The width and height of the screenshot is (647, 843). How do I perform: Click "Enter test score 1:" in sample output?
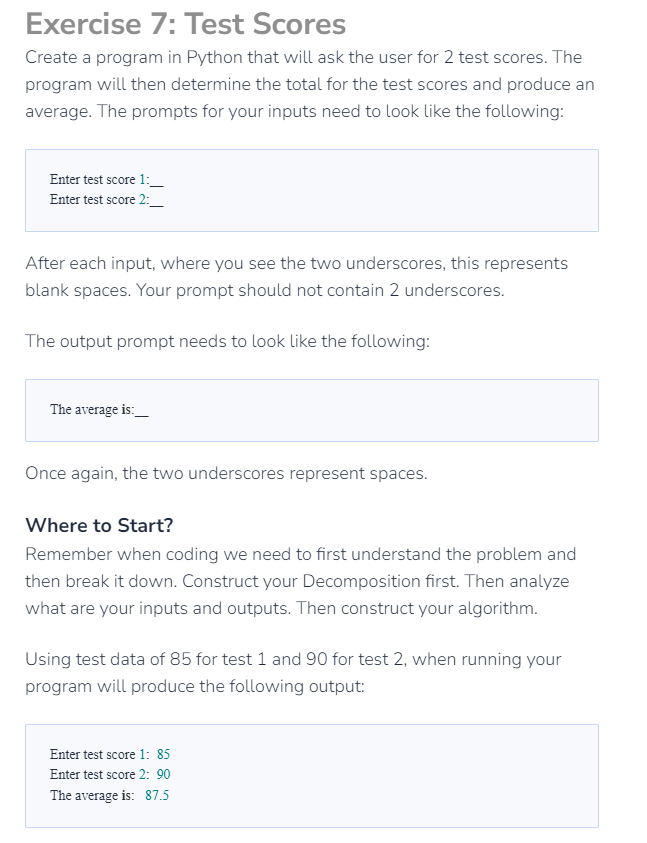tap(99, 754)
